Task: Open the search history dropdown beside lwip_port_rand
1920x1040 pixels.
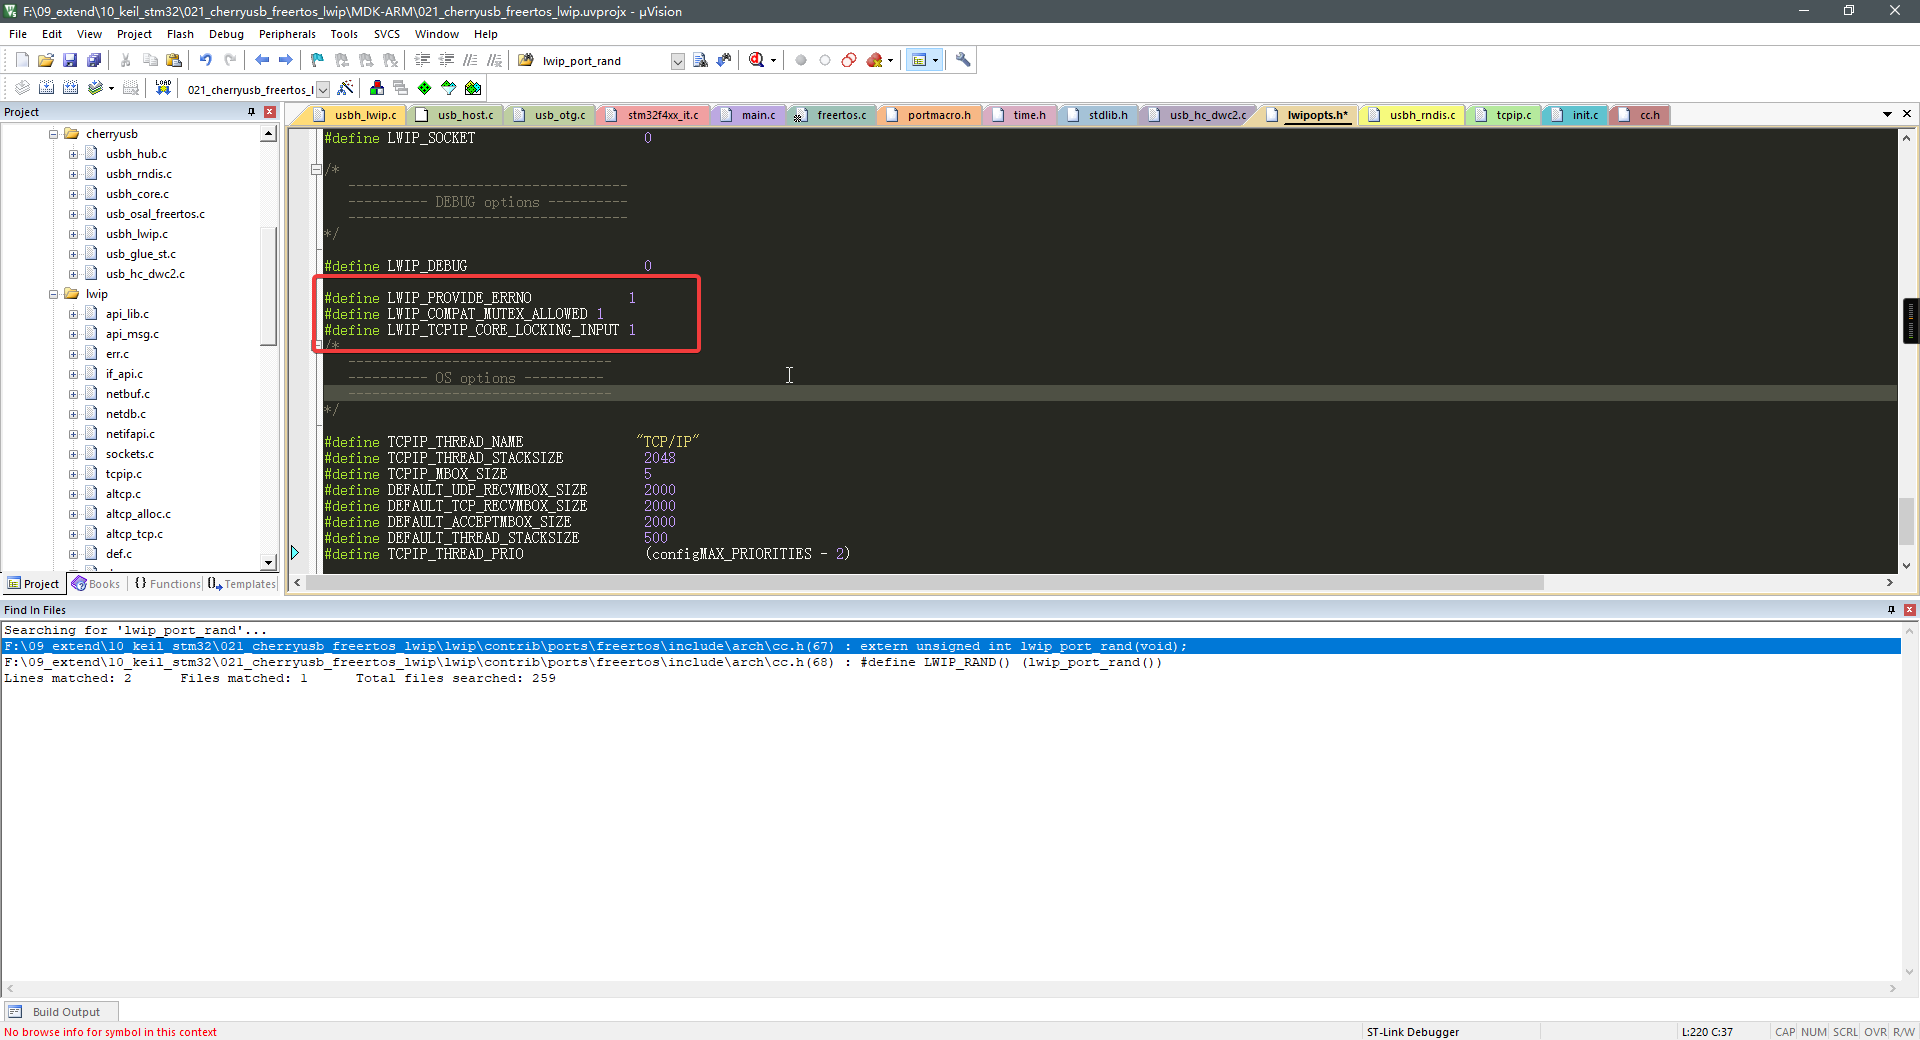Action: [677, 60]
